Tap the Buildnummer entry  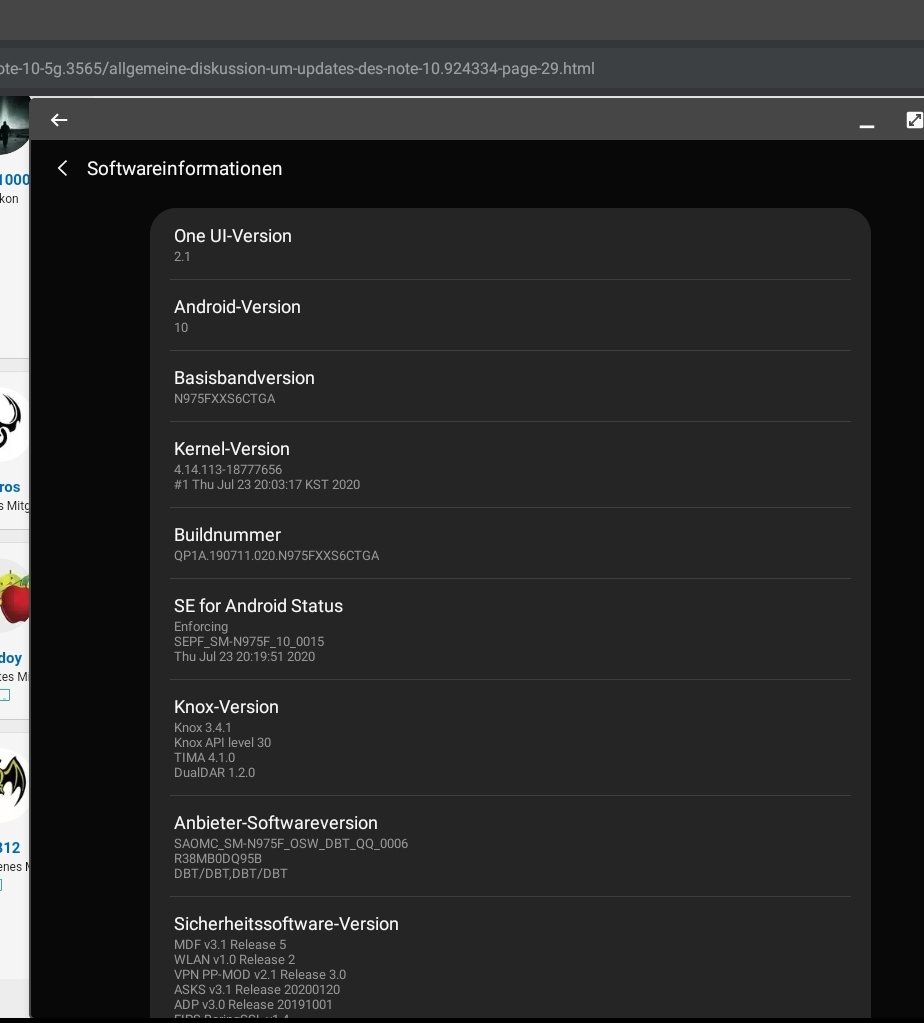[510, 544]
